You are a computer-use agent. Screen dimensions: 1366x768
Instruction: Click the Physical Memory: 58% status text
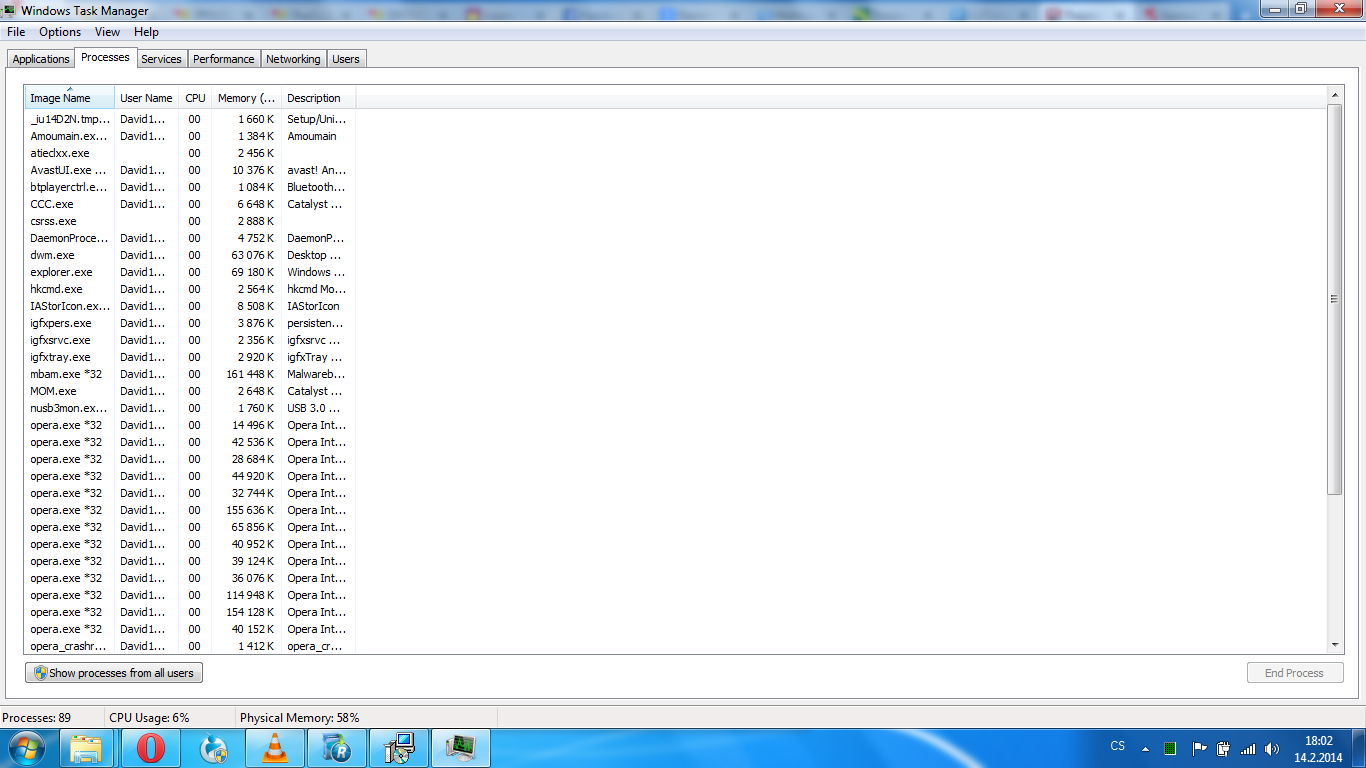pyautogui.click(x=299, y=718)
